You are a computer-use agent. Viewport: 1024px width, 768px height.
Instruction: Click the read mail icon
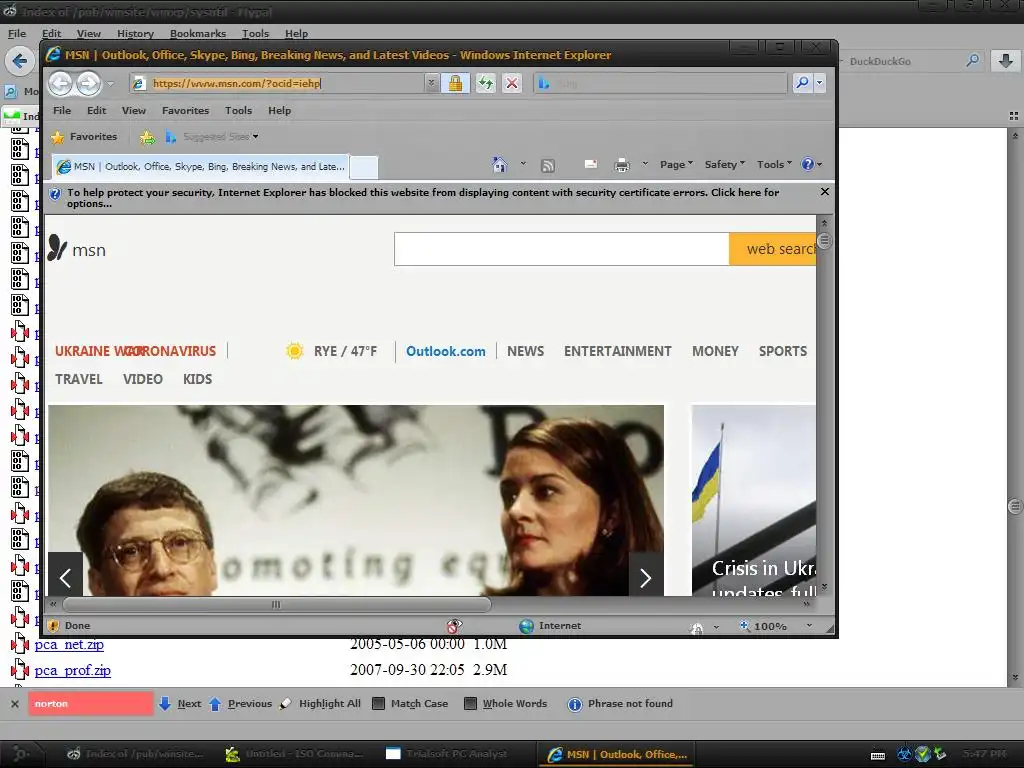pyautogui.click(x=590, y=165)
